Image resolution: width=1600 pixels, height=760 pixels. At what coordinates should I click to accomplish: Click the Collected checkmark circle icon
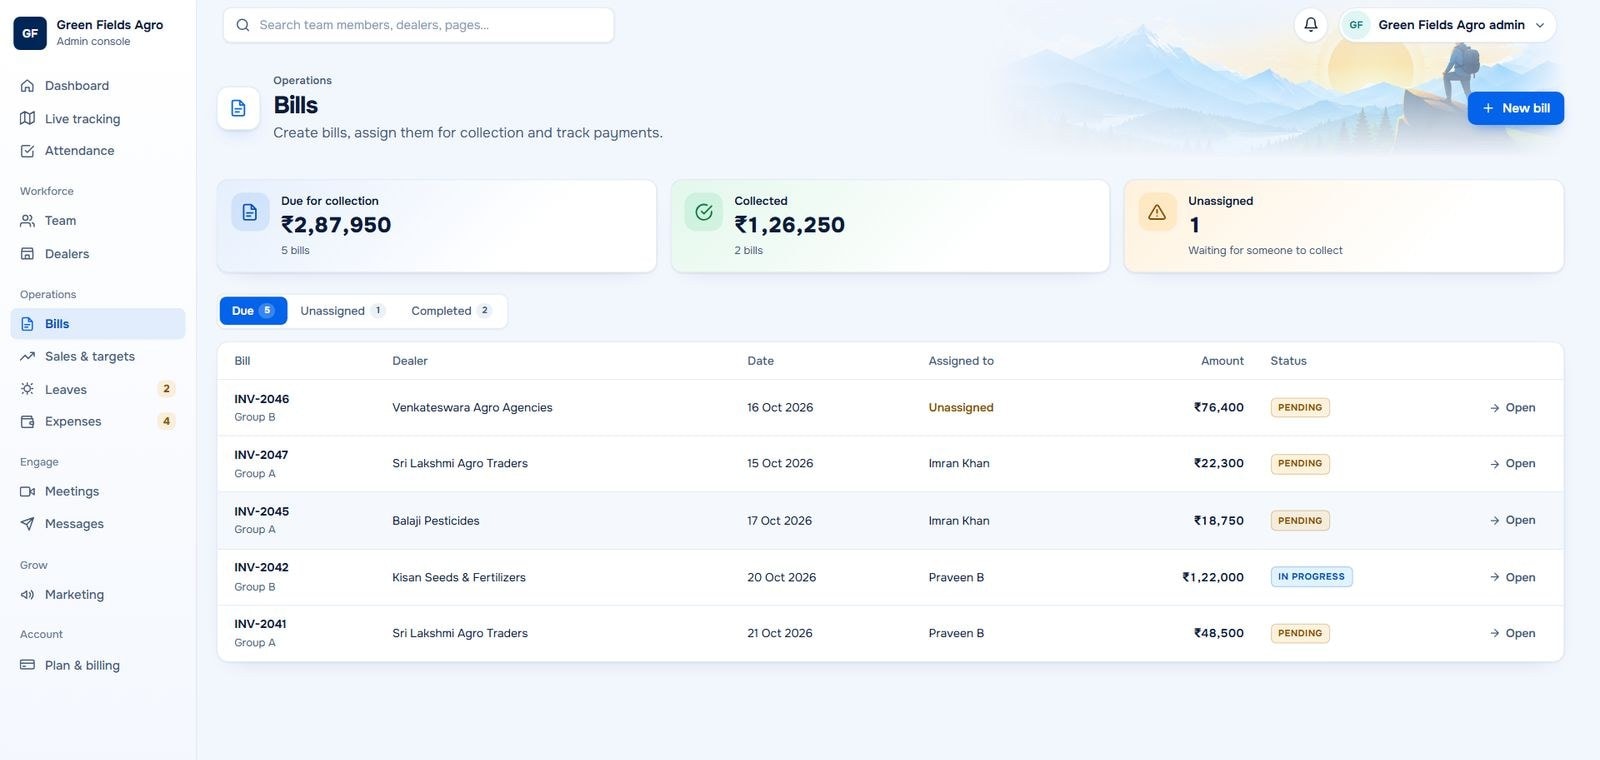pyautogui.click(x=704, y=212)
